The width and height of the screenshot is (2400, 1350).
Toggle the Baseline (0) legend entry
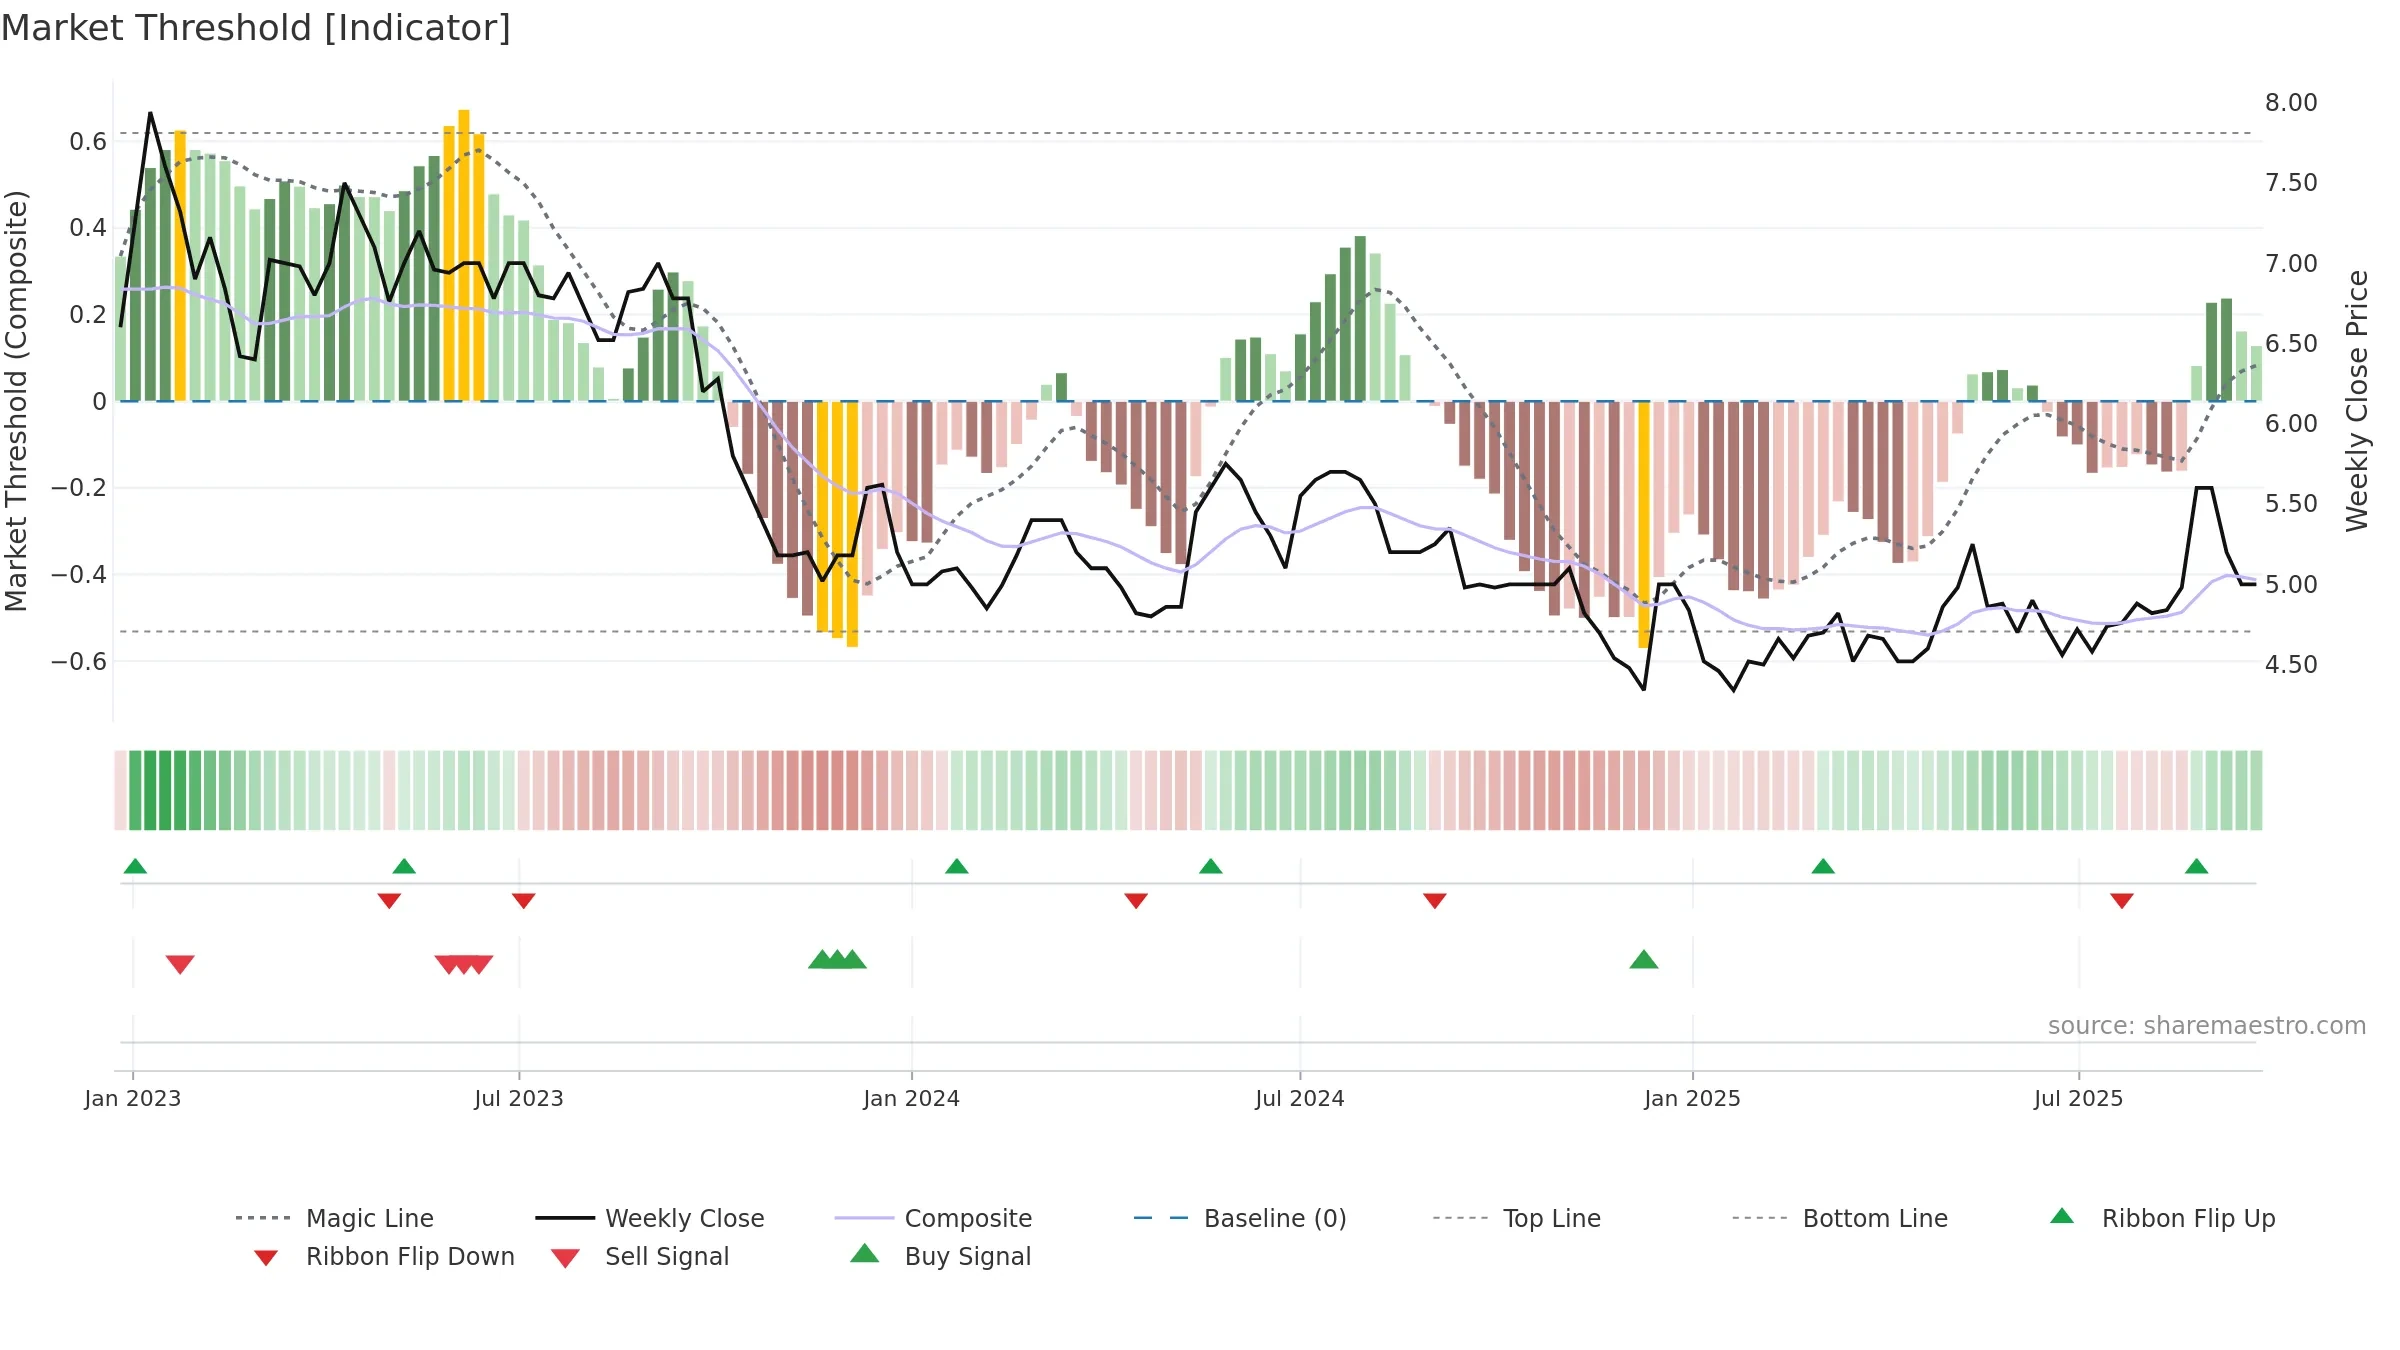1240,1218
